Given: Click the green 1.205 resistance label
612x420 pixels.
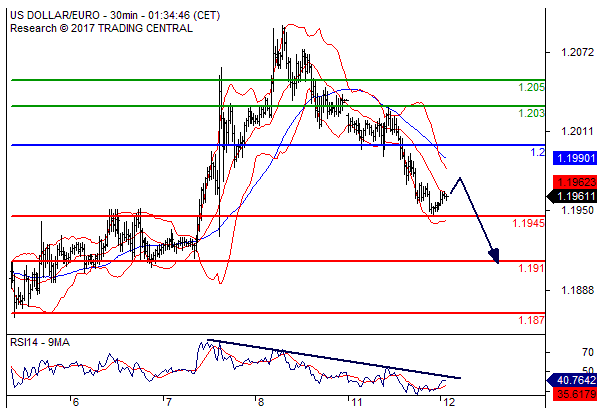Looking at the screenshot, I should (531, 87).
